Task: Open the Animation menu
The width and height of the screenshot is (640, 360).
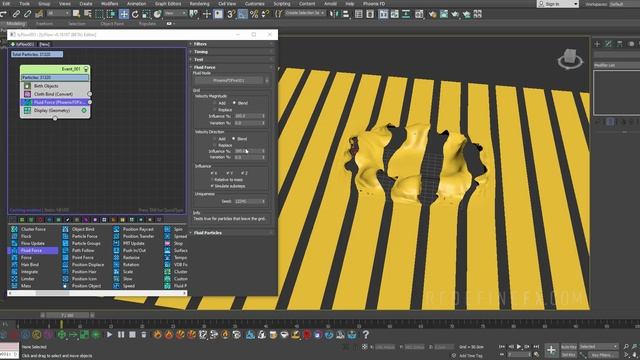Action: 137,4
